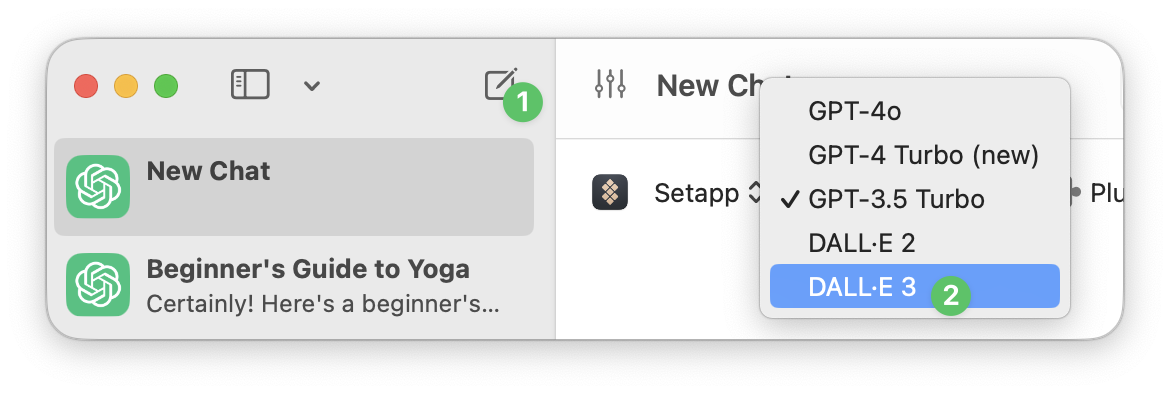Choose the highlighted DALL·E 3 option
This screenshot has height=394, width=1170.
tap(915, 286)
